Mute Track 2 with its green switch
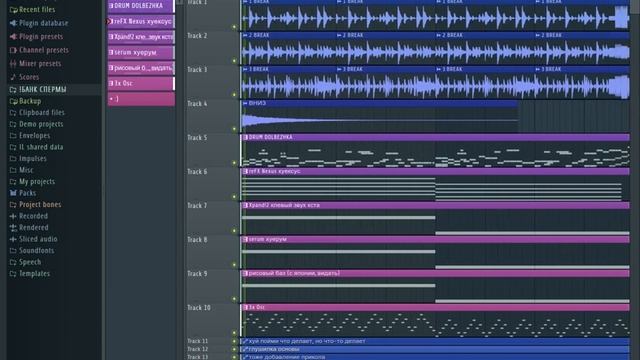This screenshot has height=360, width=640. 234,61
